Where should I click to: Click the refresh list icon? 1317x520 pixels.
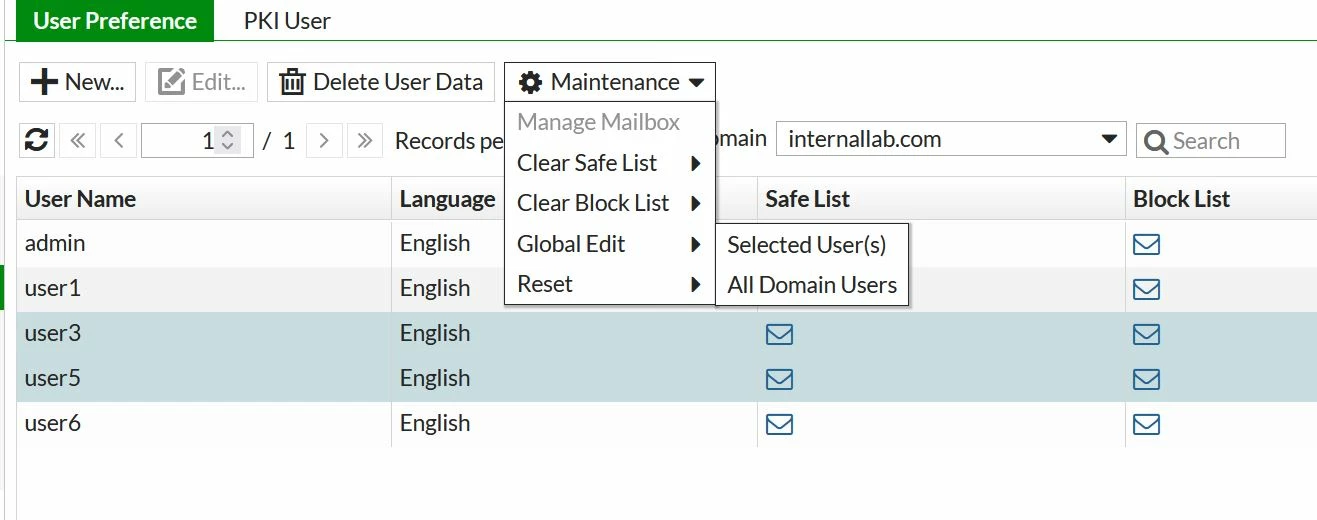(x=37, y=141)
